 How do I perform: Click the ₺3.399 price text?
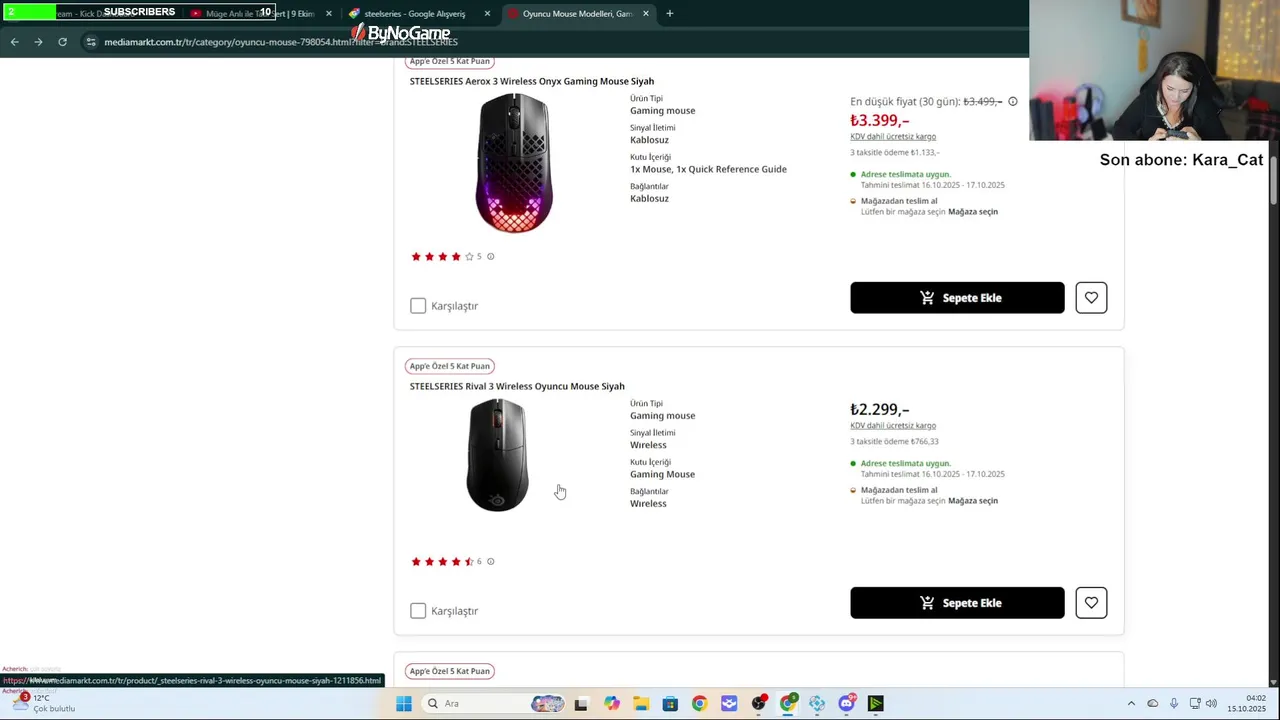tap(879, 121)
